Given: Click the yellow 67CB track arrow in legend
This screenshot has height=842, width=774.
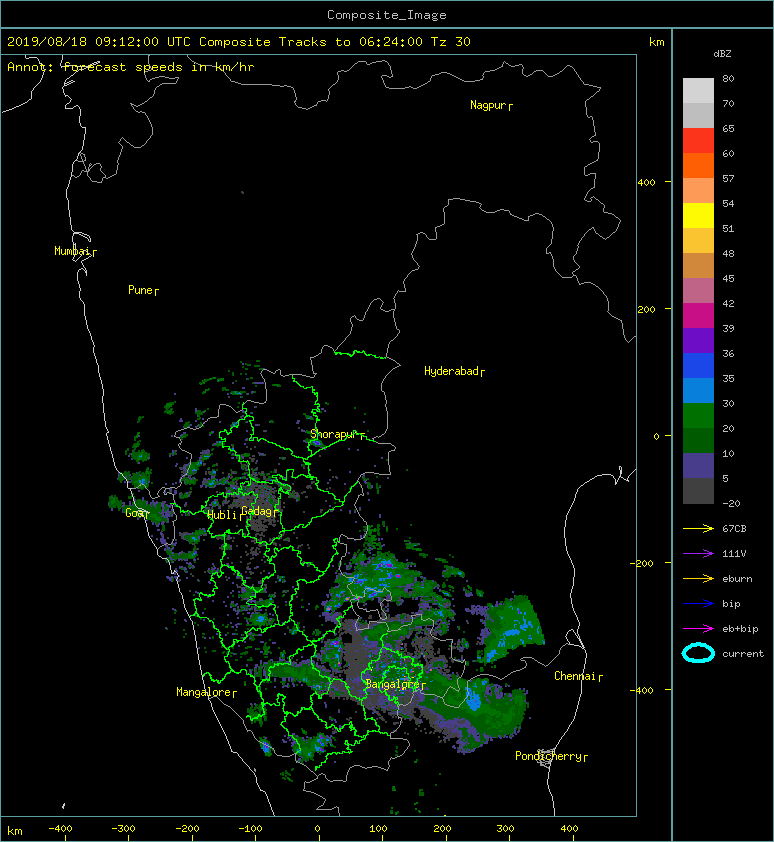Looking at the screenshot, I should coord(698,529).
